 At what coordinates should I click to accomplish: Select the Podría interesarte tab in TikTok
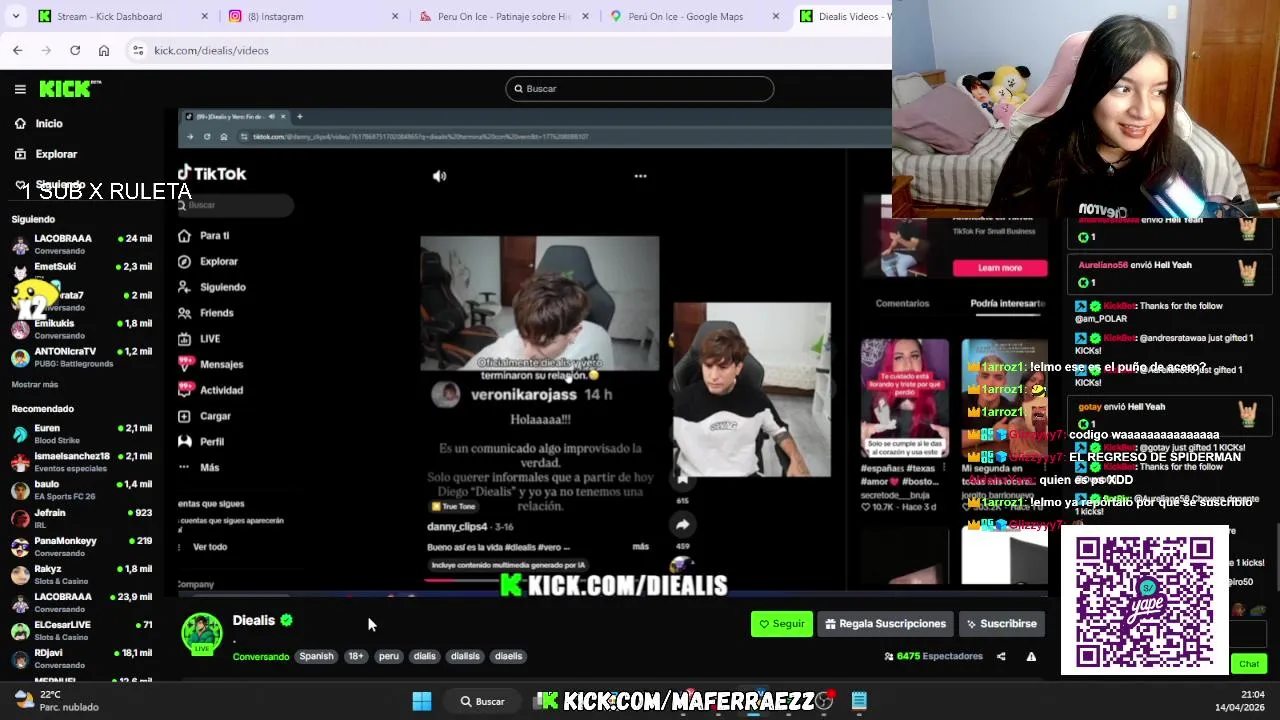(1007, 303)
